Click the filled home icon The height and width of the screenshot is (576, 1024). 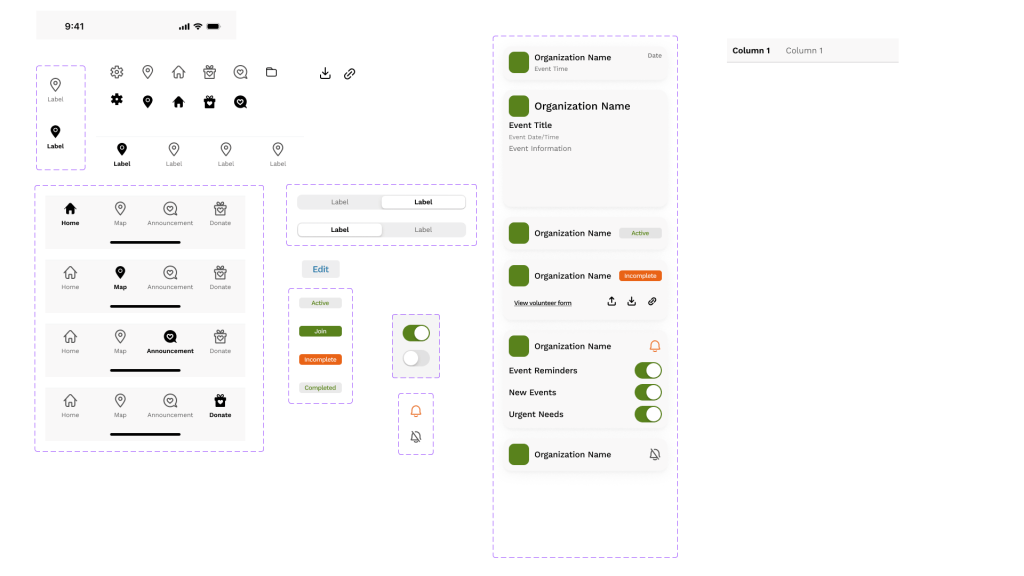pyautogui.click(x=178, y=101)
